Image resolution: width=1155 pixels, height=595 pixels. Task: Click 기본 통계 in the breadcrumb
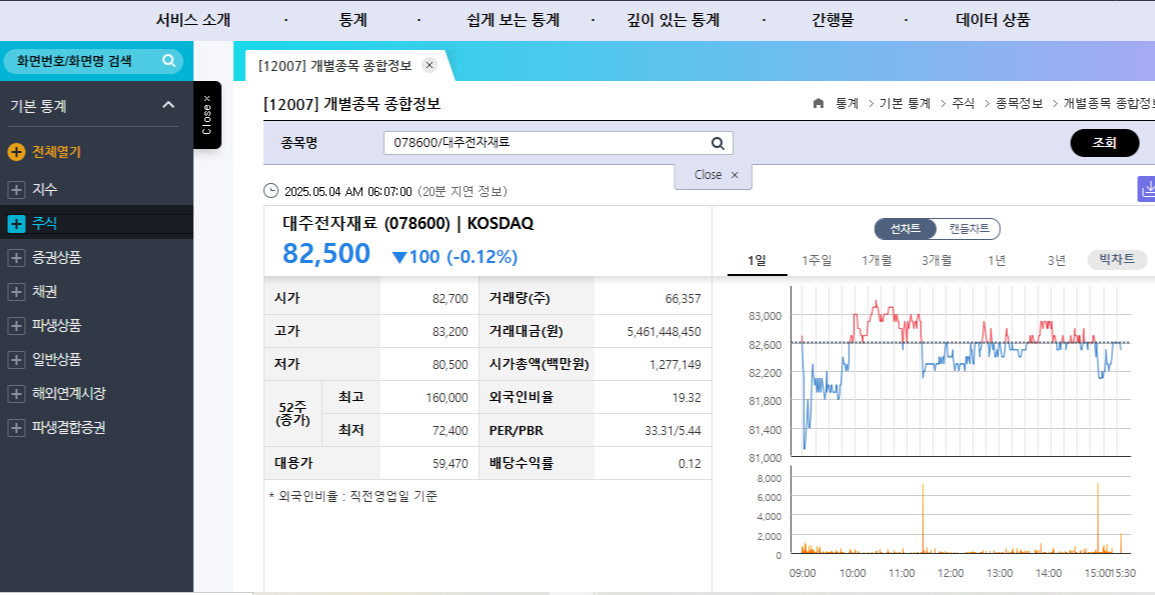905,104
